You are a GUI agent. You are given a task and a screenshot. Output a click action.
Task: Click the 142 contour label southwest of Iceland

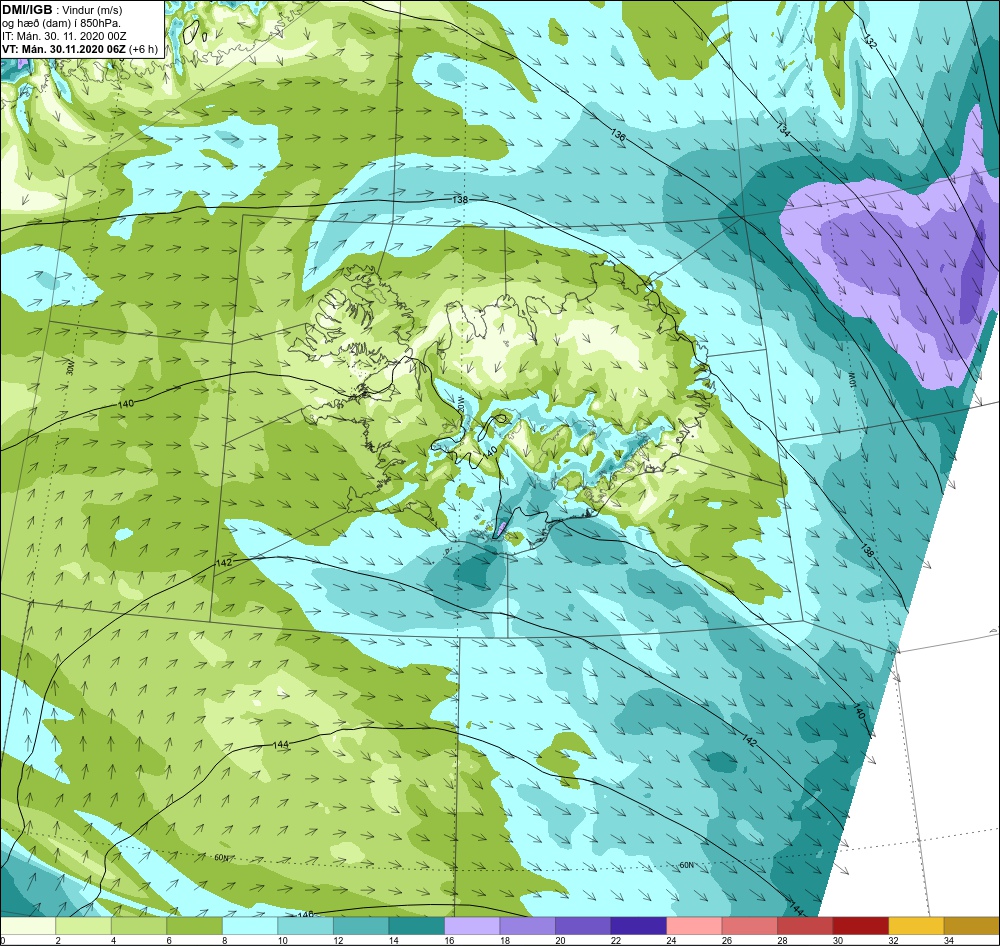coord(224,563)
